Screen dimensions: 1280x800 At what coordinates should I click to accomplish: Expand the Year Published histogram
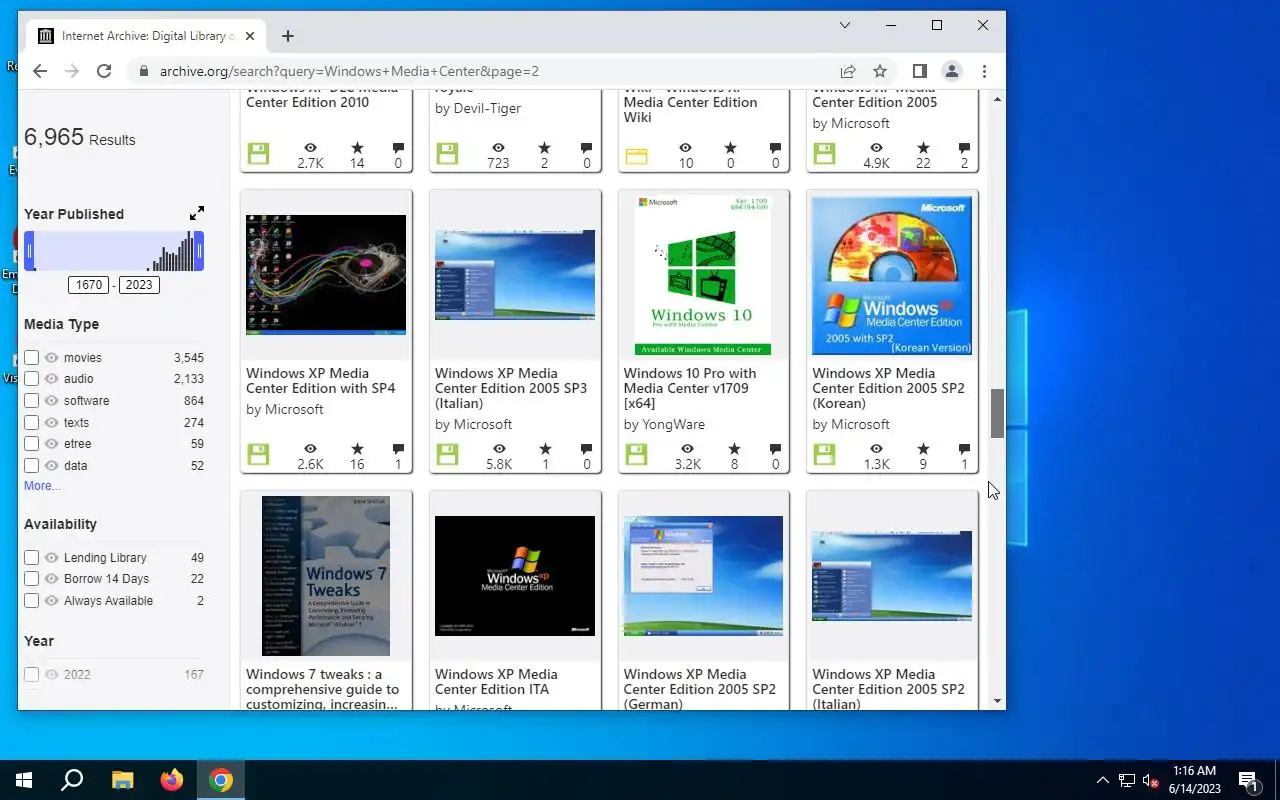click(197, 213)
